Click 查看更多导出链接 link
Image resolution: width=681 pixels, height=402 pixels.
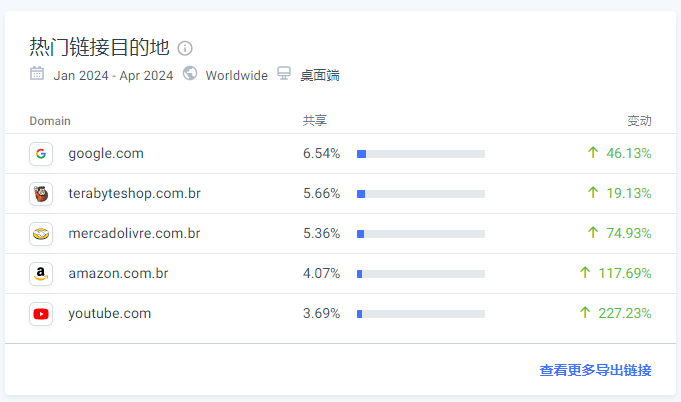pos(595,370)
